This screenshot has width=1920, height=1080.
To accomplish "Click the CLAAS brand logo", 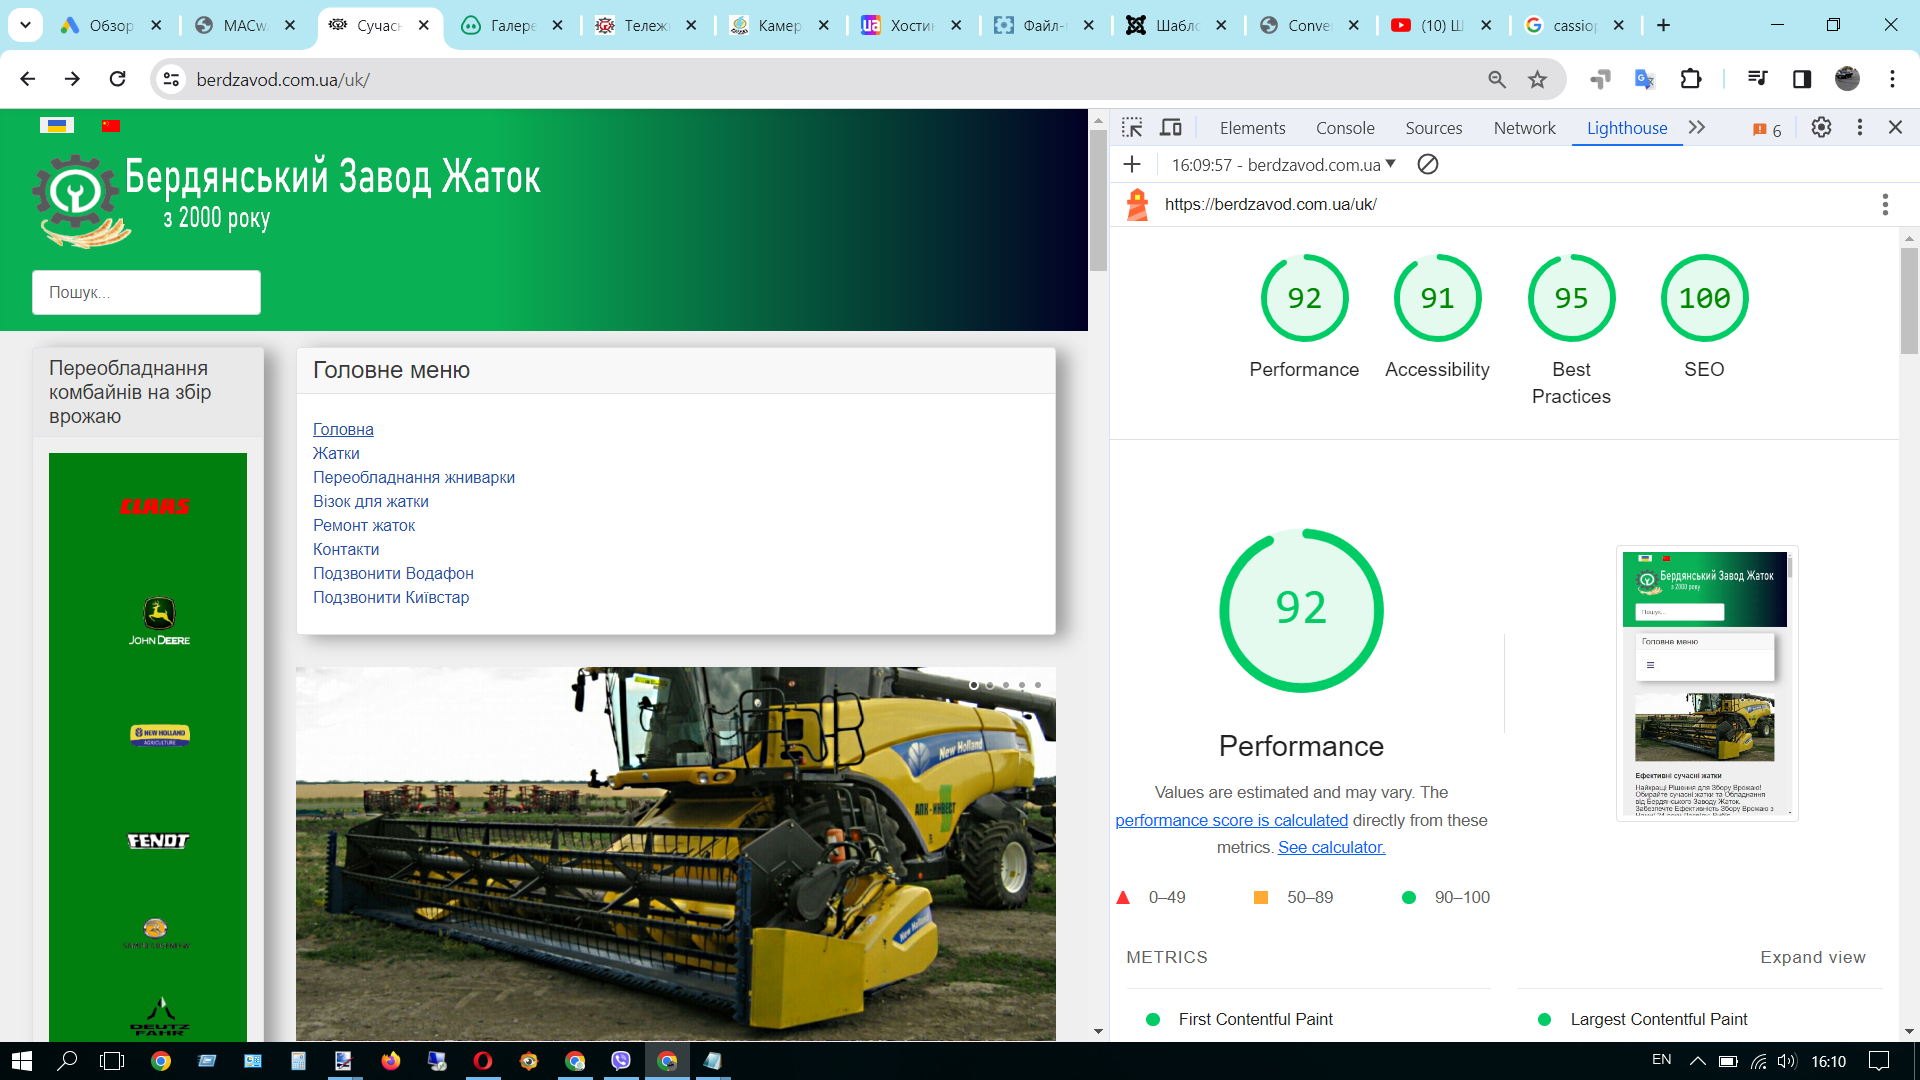I will coord(155,506).
